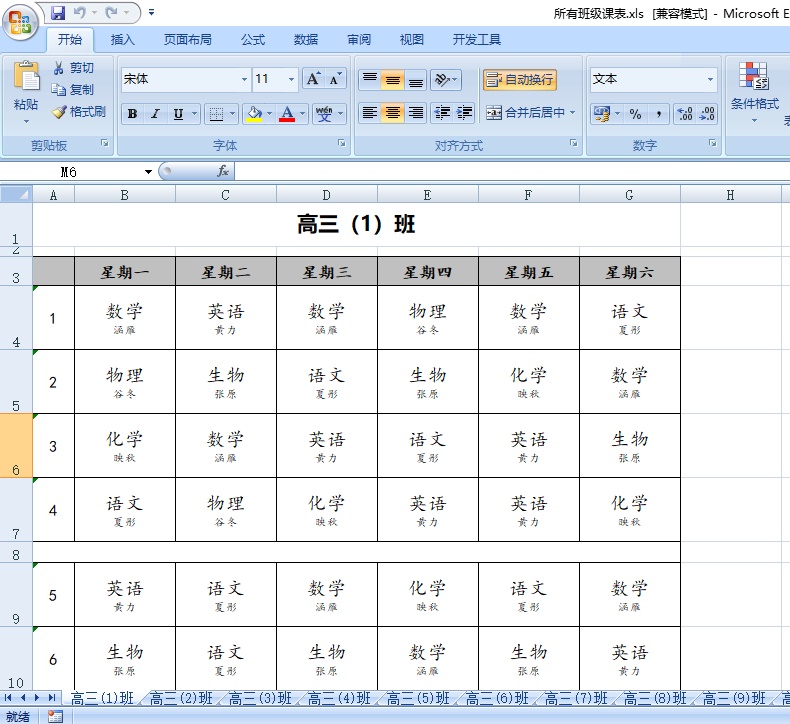Apply the percent style

(x=635, y=114)
